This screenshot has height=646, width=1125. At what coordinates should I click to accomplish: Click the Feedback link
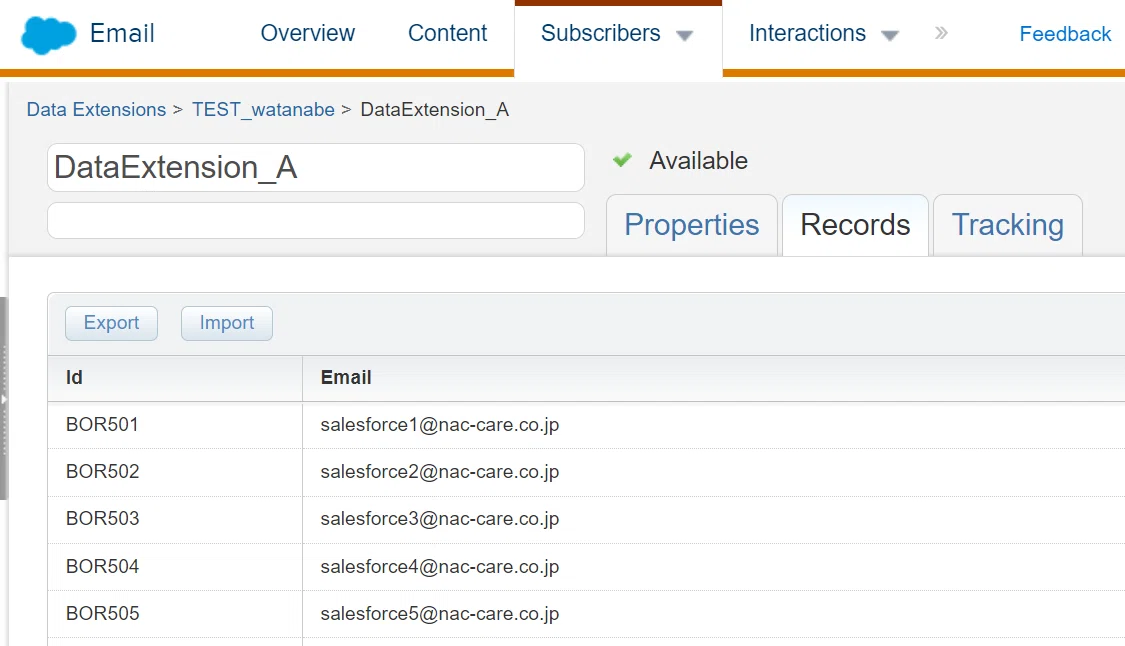coord(1065,34)
